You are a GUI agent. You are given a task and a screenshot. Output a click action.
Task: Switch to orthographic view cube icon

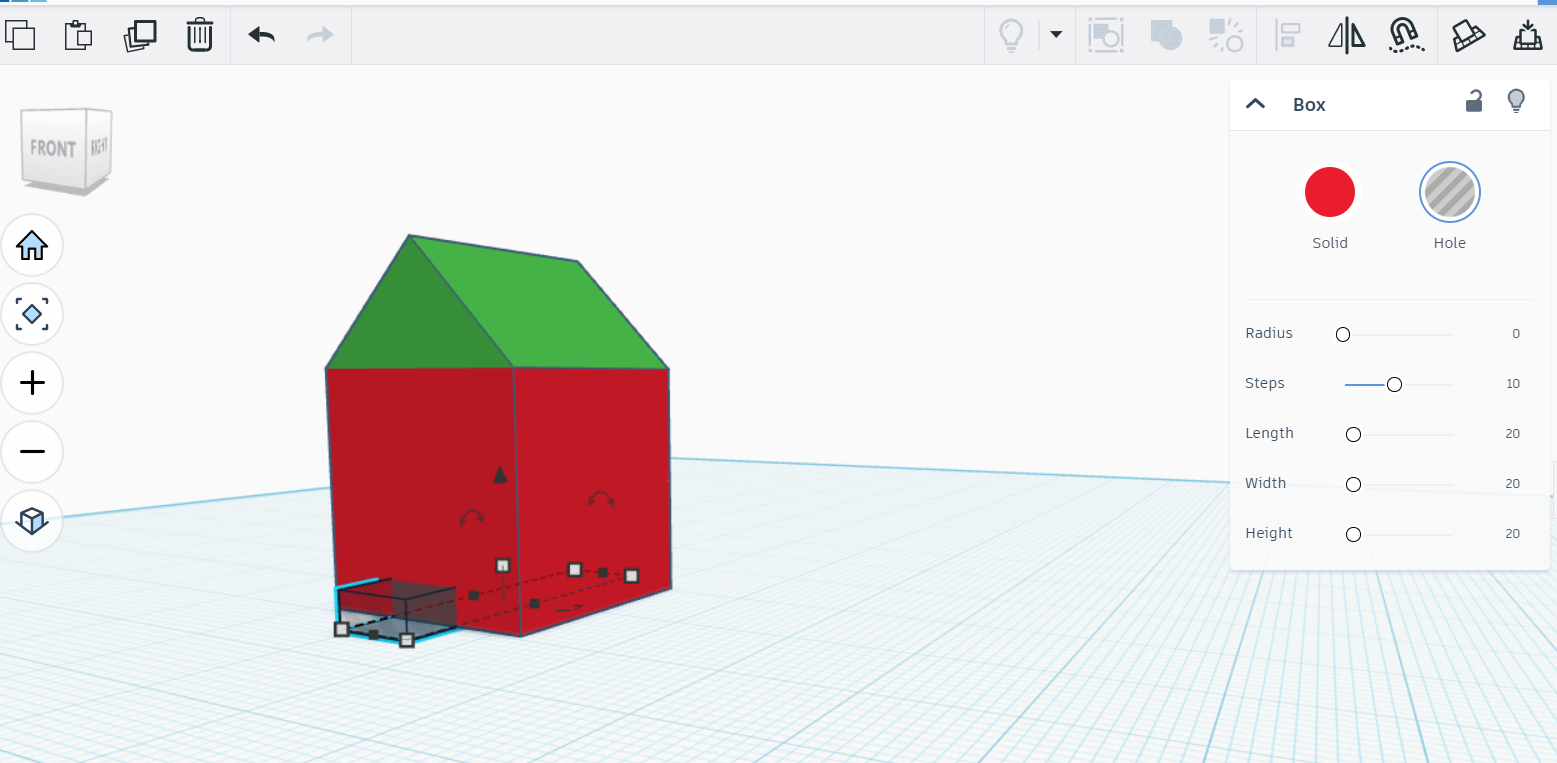(32, 520)
